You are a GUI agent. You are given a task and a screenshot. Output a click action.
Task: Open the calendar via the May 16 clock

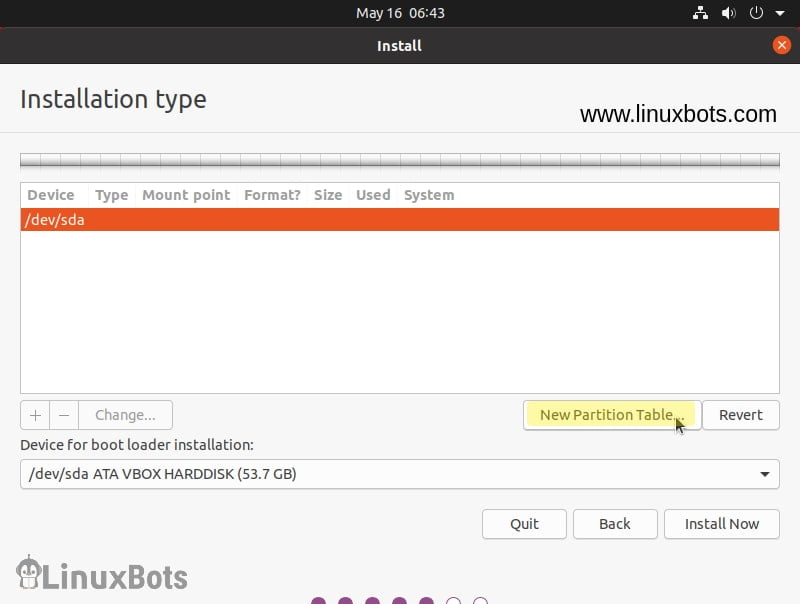click(400, 13)
